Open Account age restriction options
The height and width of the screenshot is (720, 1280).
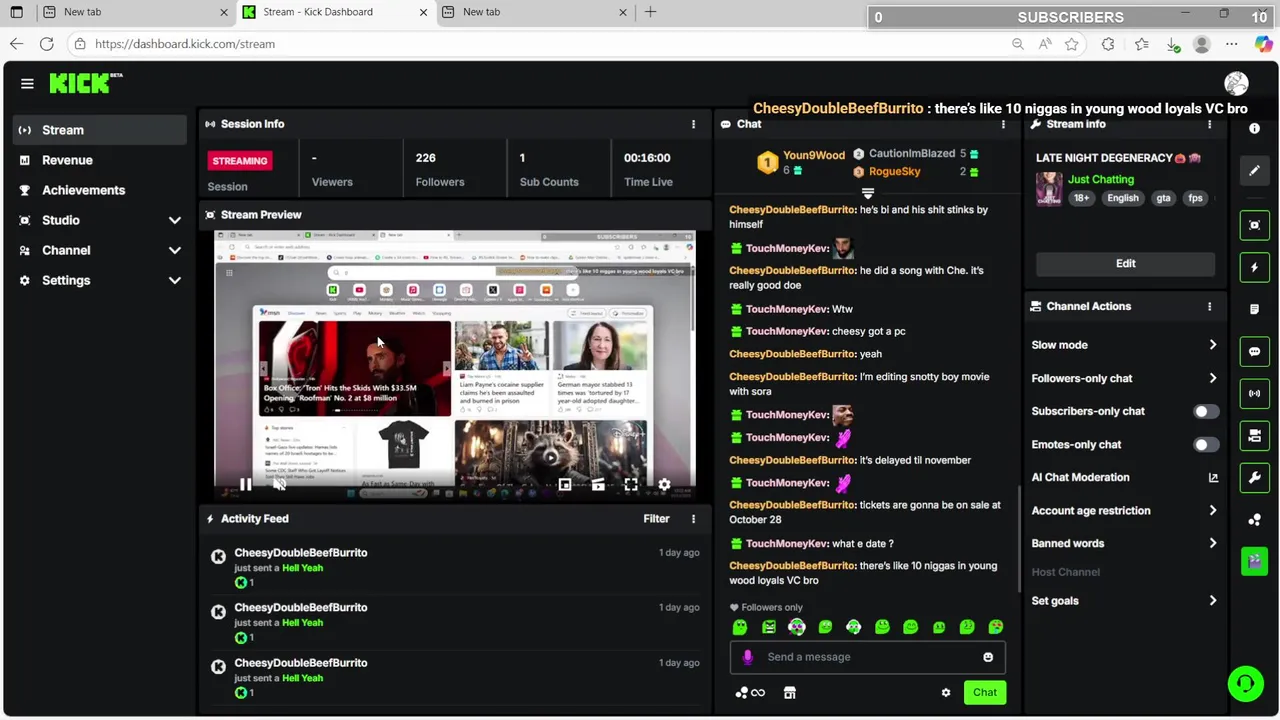[1125, 510]
